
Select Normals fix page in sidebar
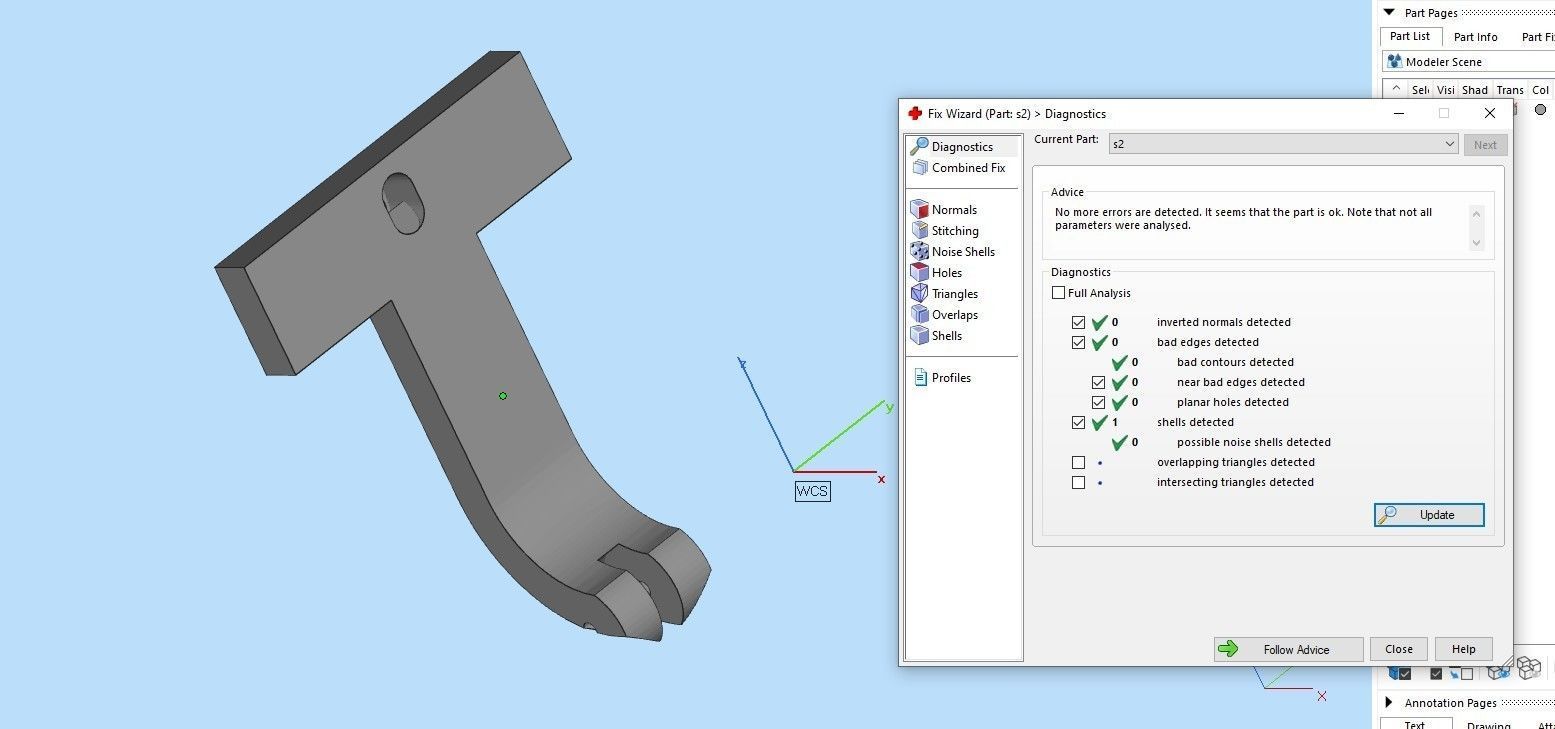[x=944, y=210]
